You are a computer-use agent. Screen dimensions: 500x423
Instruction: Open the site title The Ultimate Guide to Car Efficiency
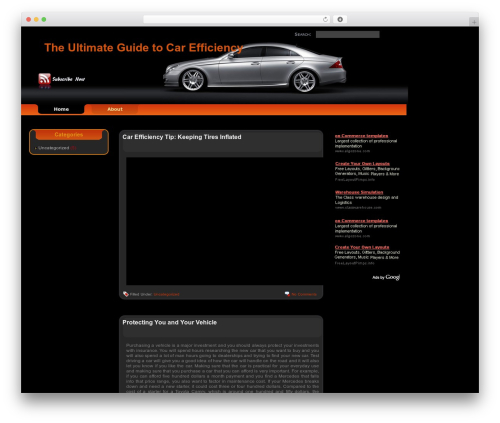tap(144, 48)
